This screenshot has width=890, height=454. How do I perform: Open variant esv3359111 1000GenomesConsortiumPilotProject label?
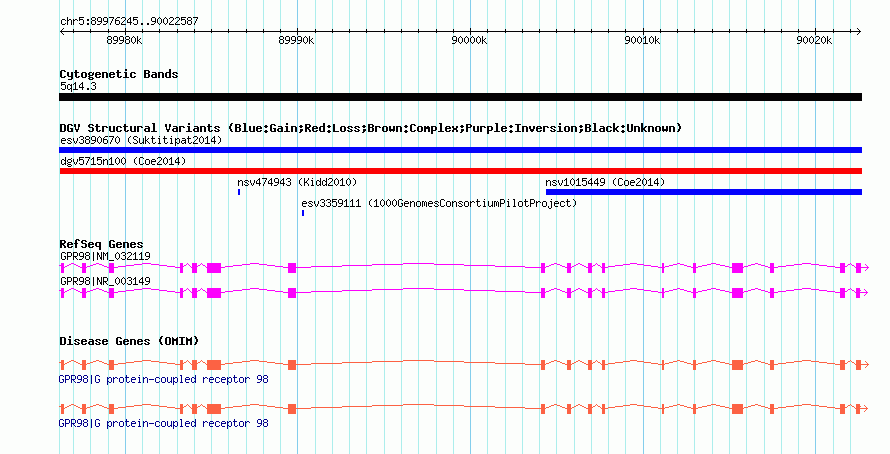click(439, 203)
